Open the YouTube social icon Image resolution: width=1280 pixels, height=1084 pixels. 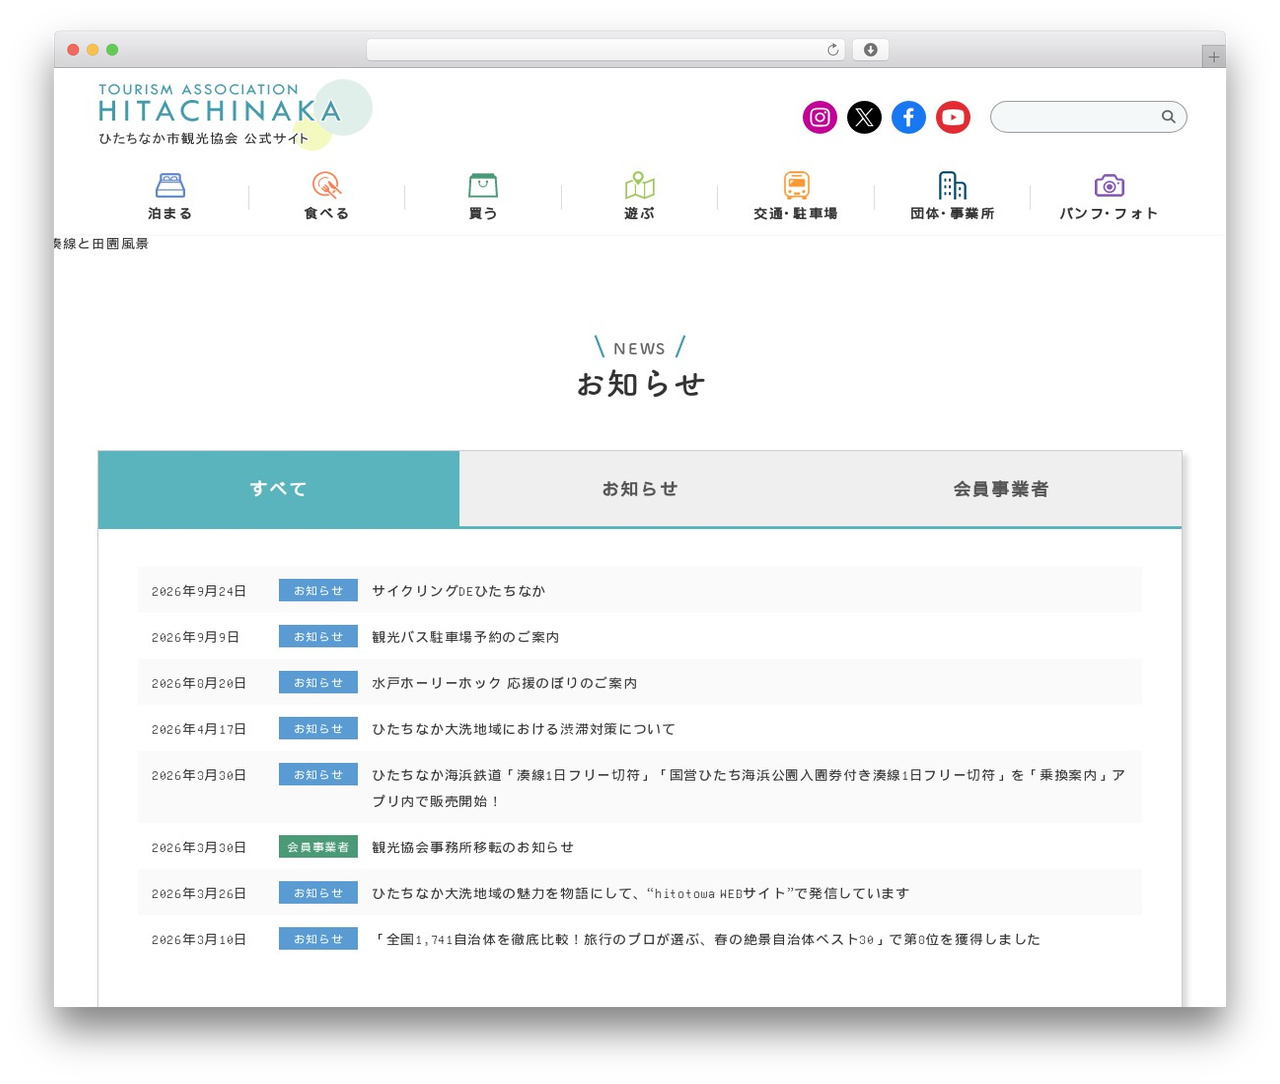(953, 117)
